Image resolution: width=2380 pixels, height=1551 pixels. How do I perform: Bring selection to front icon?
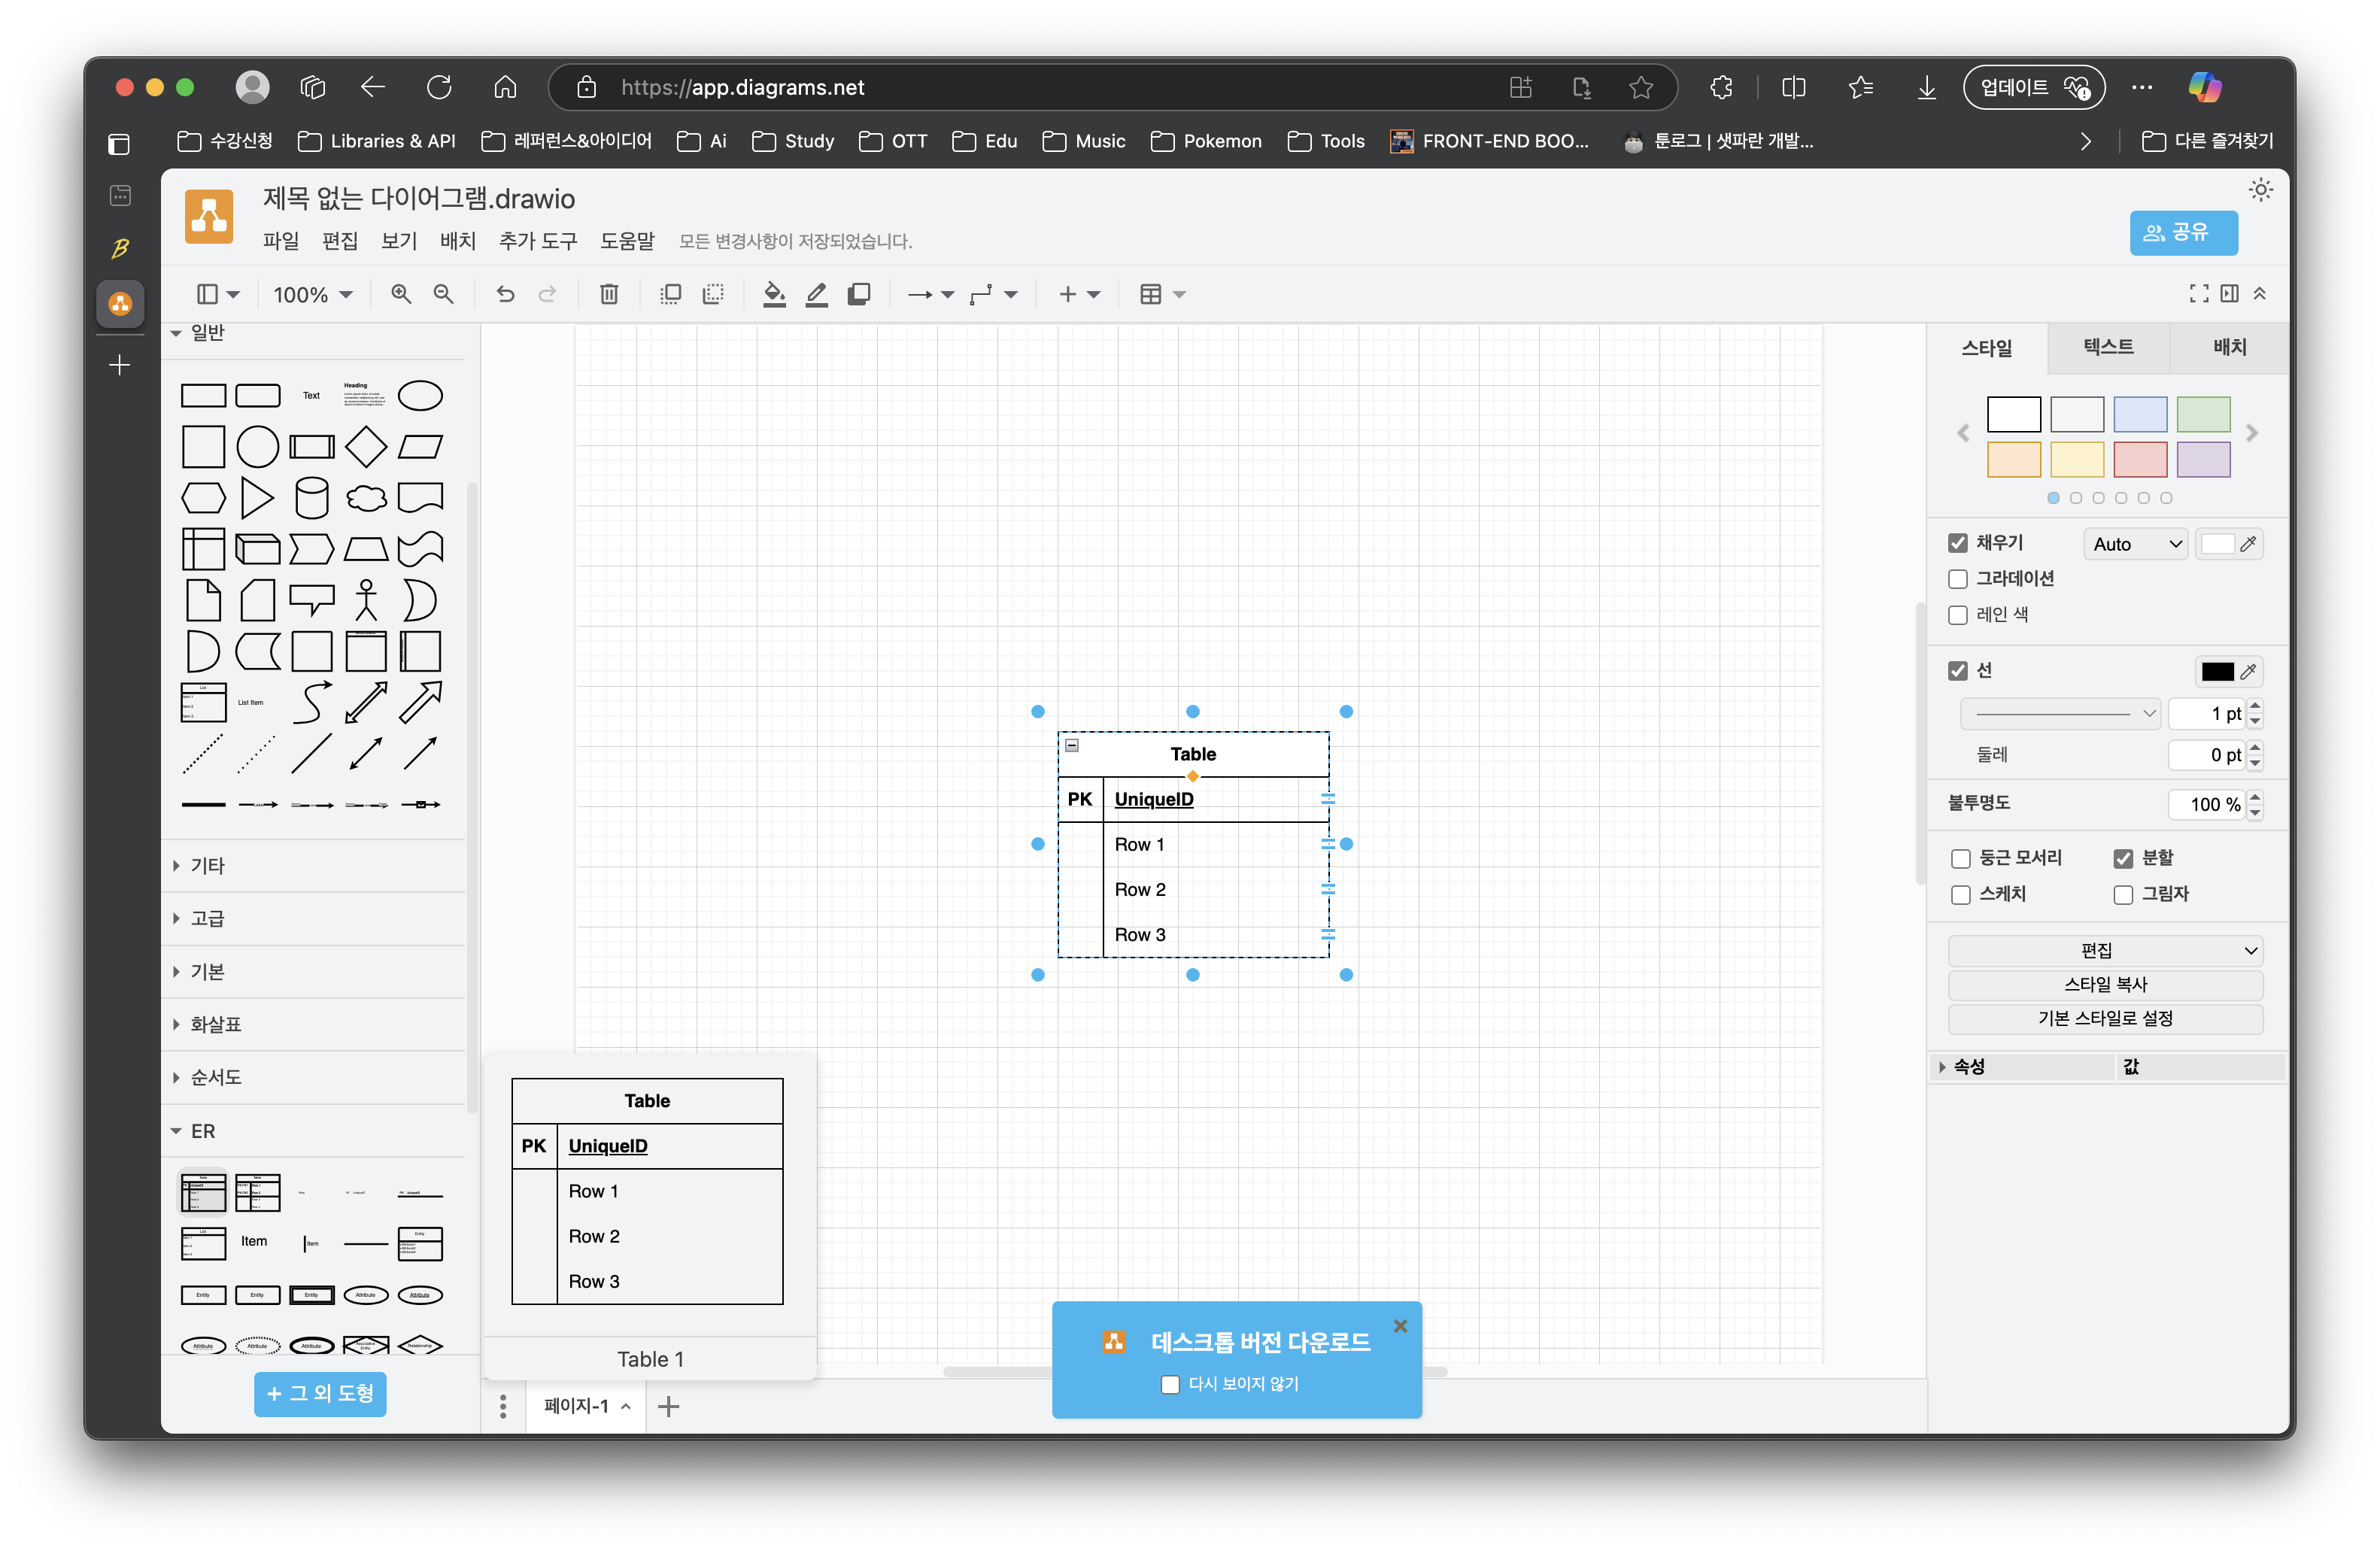(671, 294)
